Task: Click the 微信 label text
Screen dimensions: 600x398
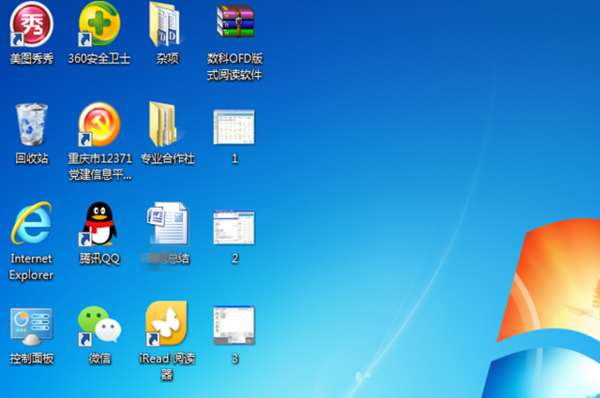Action: tap(99, 359)
